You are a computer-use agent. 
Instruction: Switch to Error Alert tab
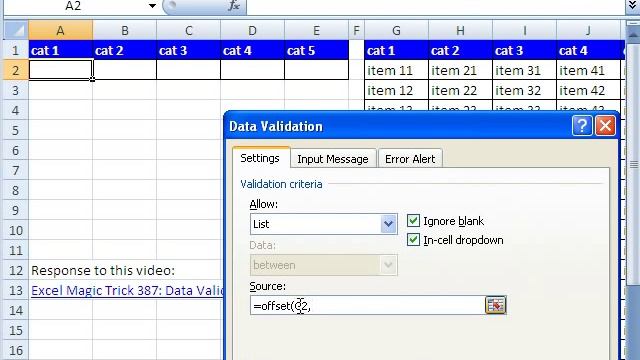[x=410, y=159]
